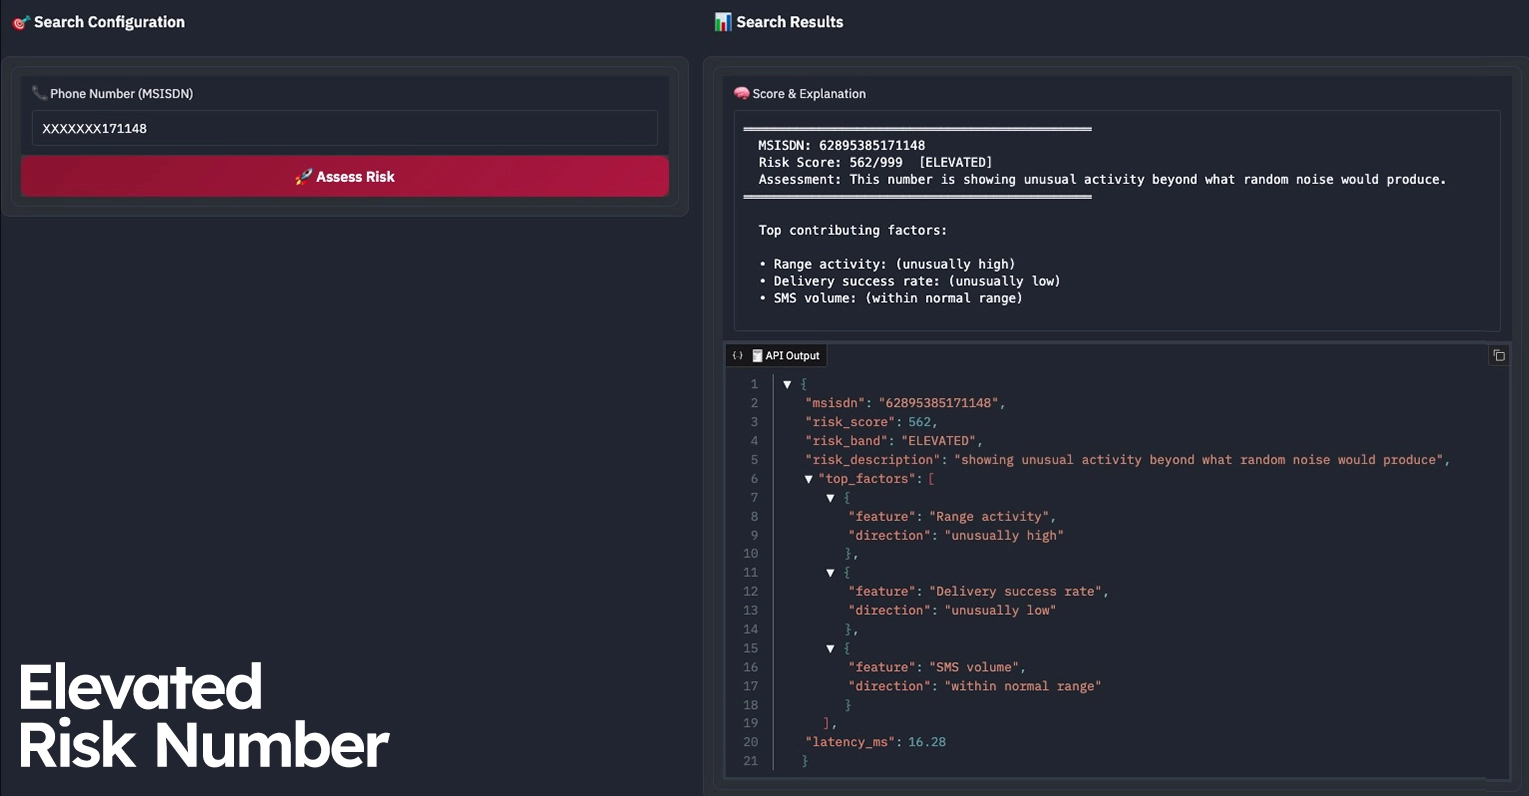Collapse the Delivery success rate factor object

(830, 573)
